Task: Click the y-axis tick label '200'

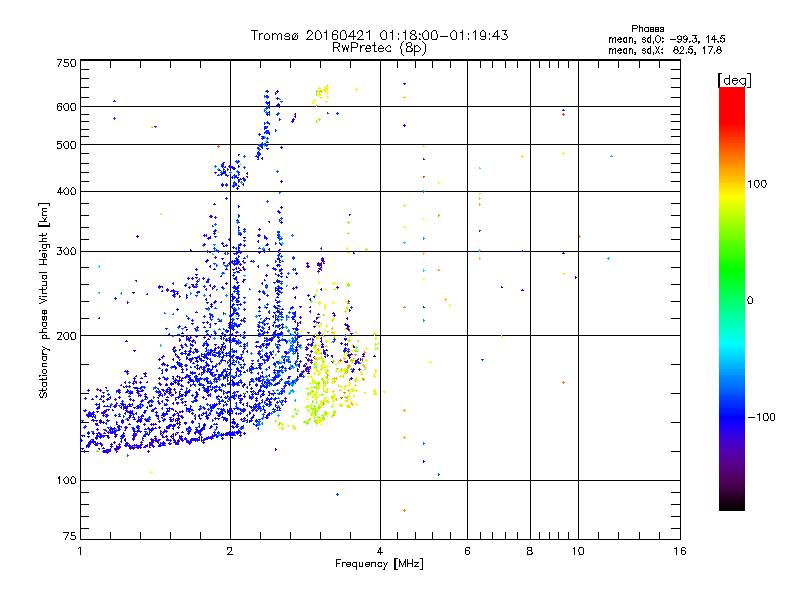Action: (x=66, y=336)
